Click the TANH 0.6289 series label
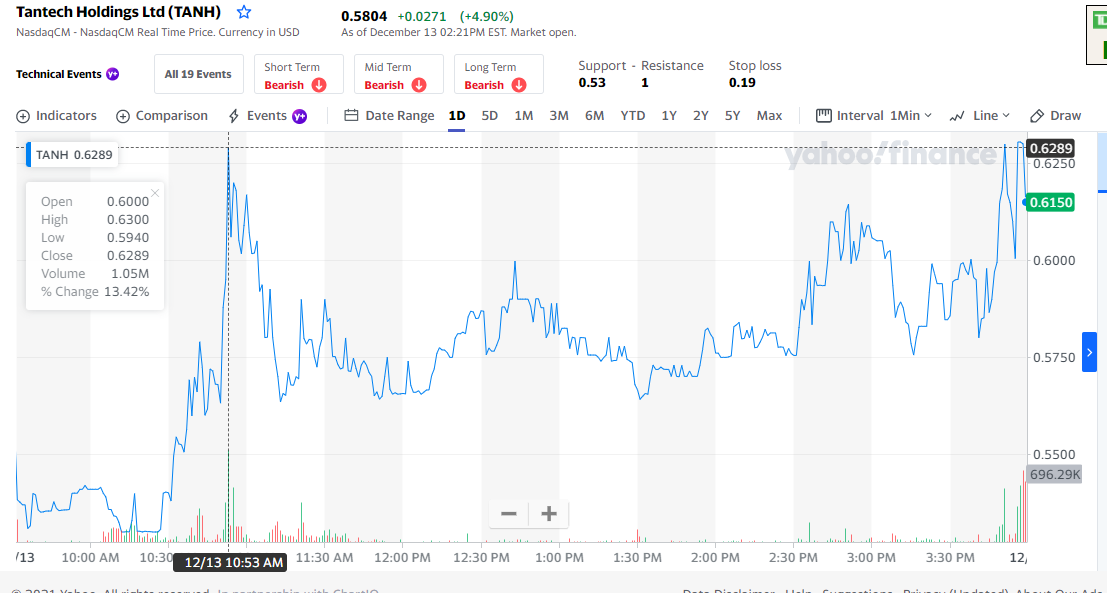 [73, 155]
